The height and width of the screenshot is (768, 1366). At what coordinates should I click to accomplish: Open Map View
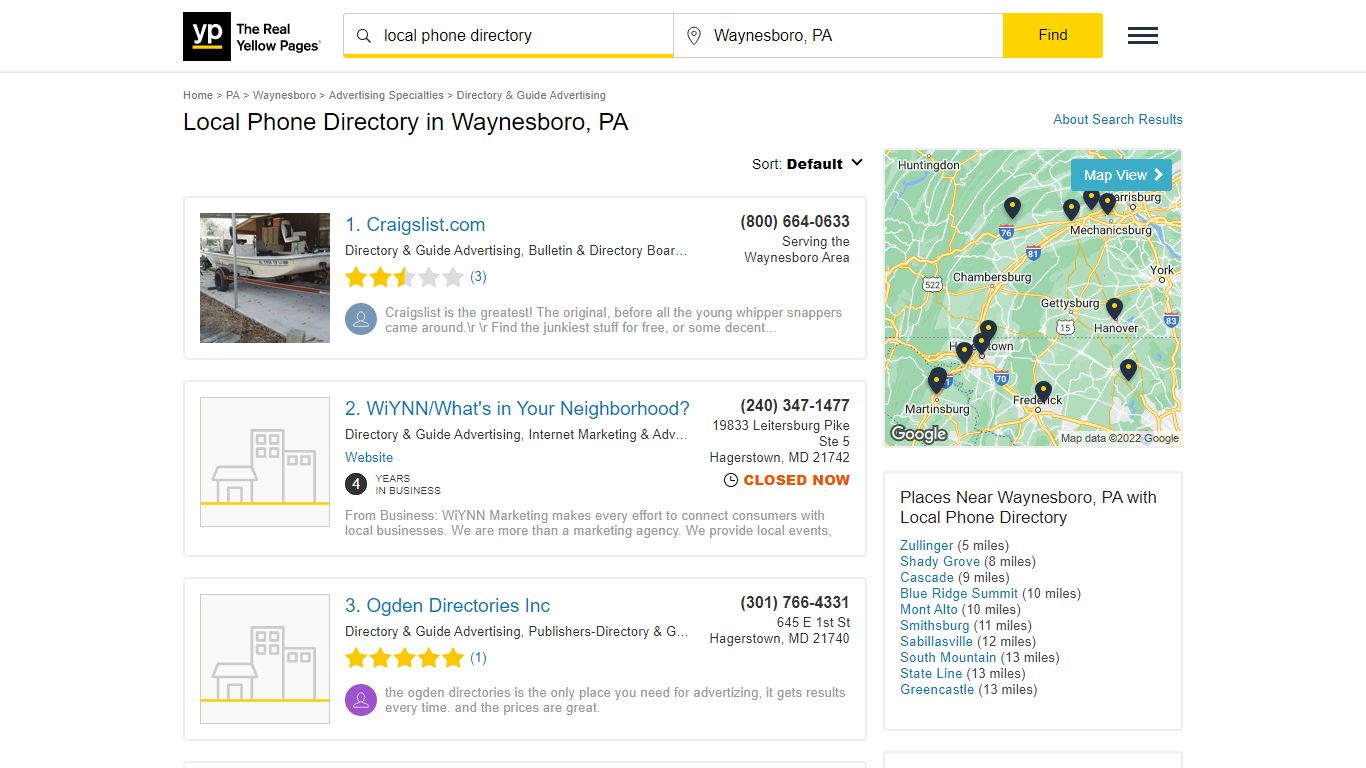pos(1122,175)
